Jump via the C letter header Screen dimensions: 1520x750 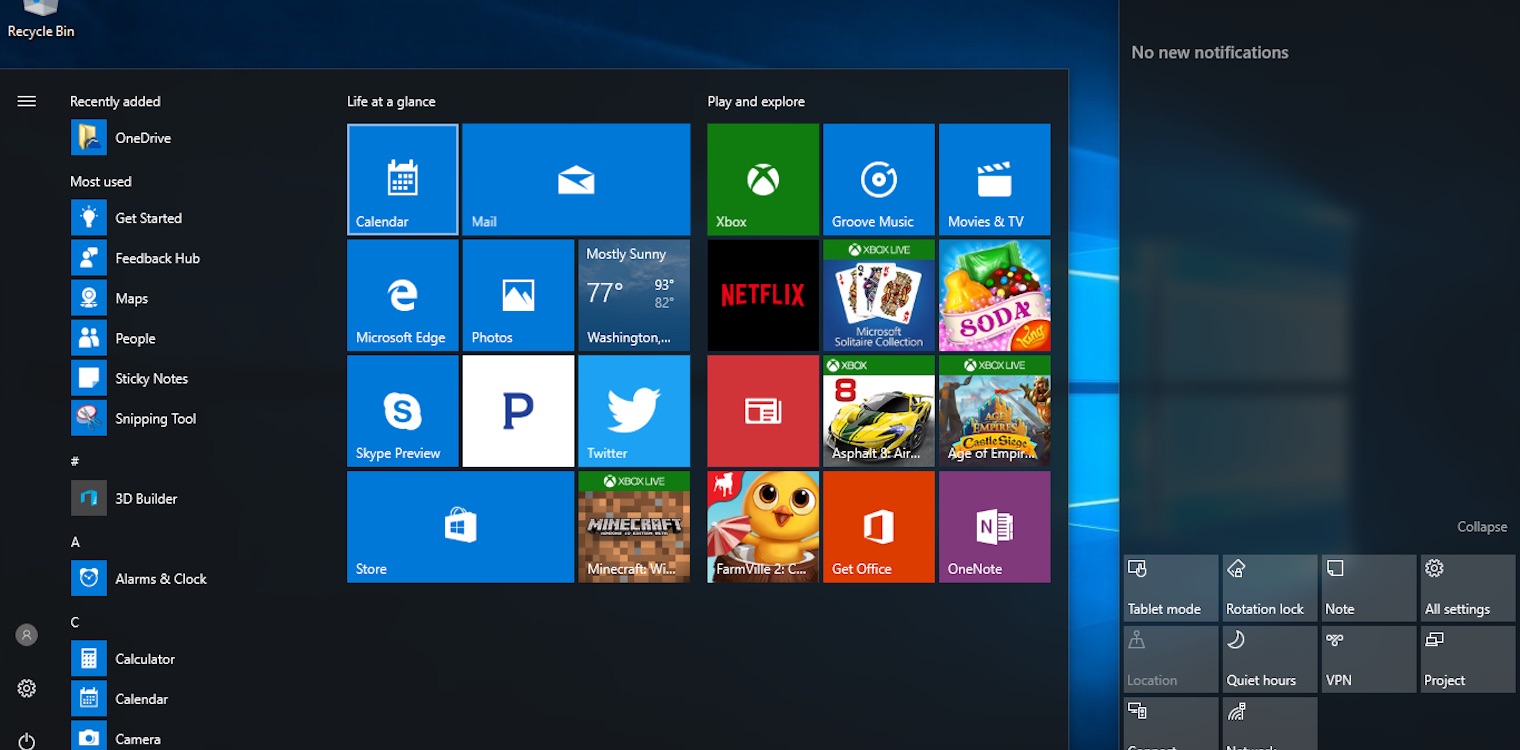75,622
